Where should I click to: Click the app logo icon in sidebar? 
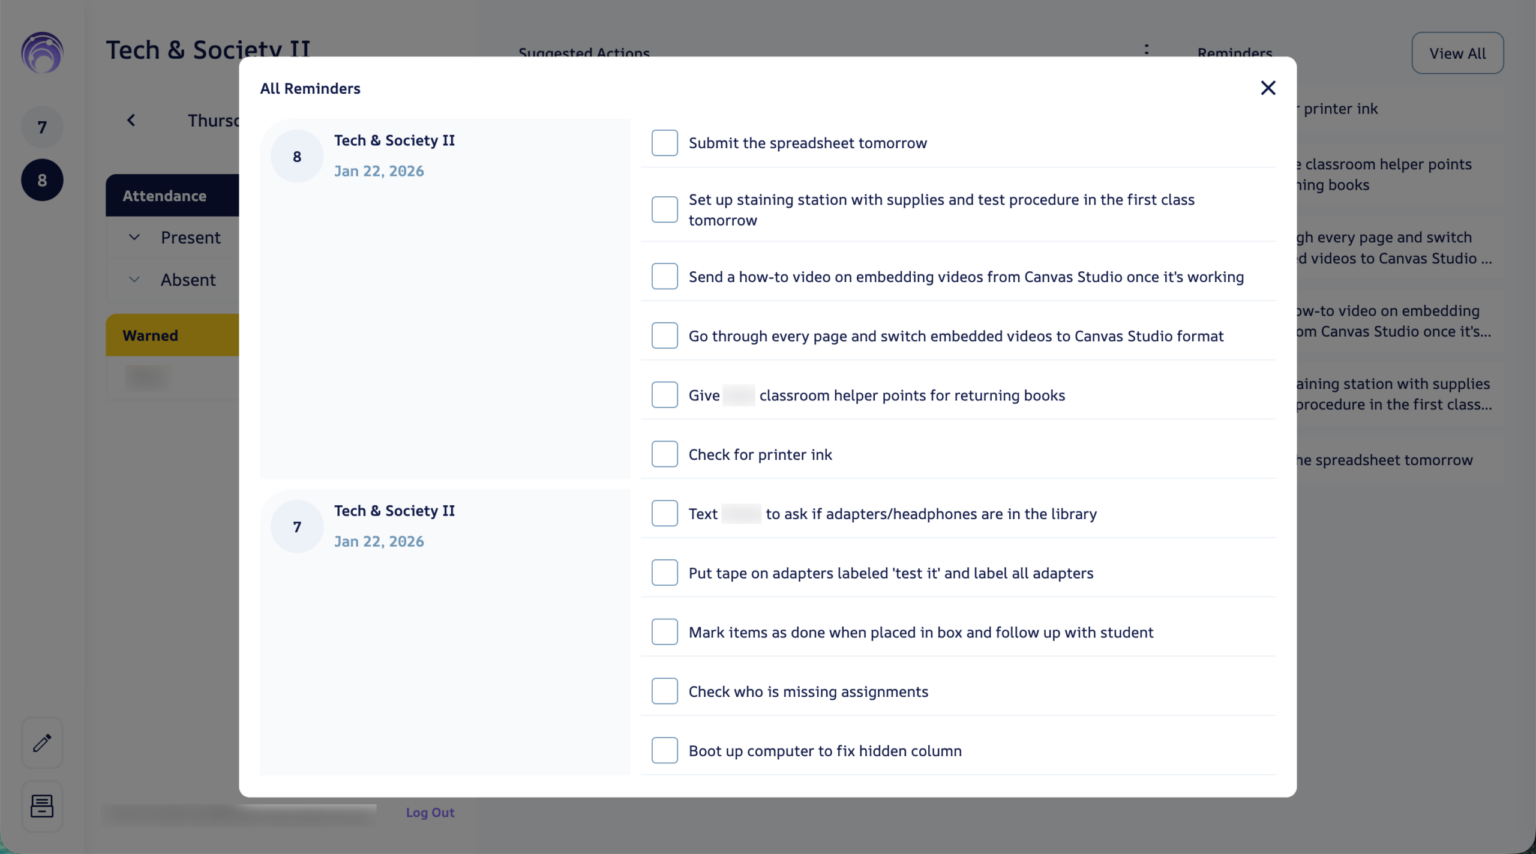42,53
